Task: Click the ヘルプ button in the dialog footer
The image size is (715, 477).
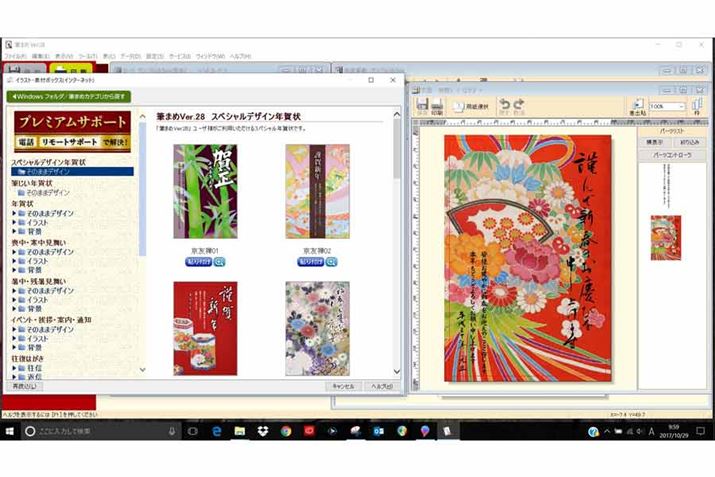Action: coord(381,386)
